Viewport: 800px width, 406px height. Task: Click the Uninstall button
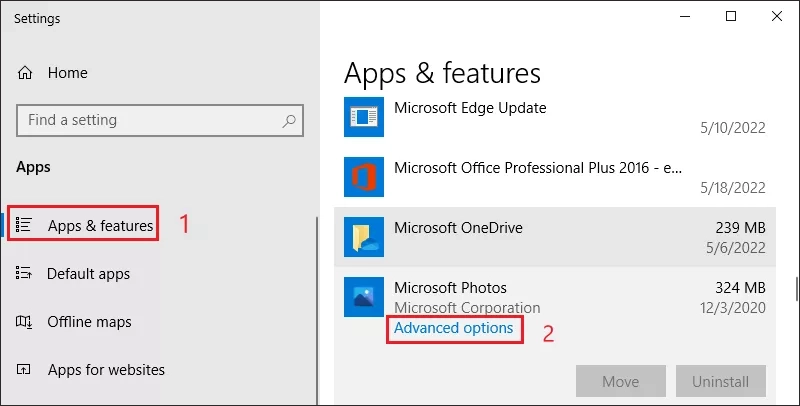[720, 381]
